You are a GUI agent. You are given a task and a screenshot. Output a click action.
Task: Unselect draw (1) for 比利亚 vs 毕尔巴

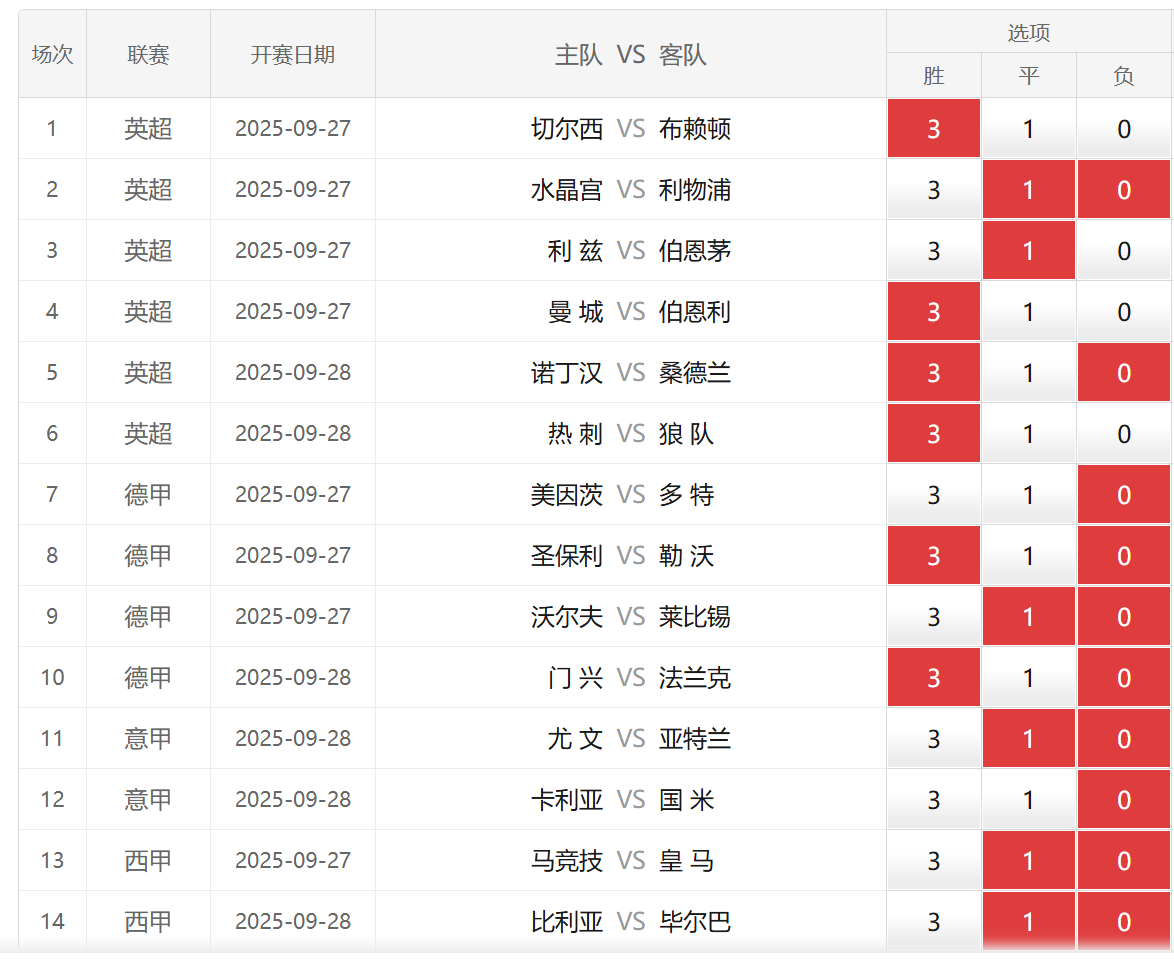pos(1028,922)
